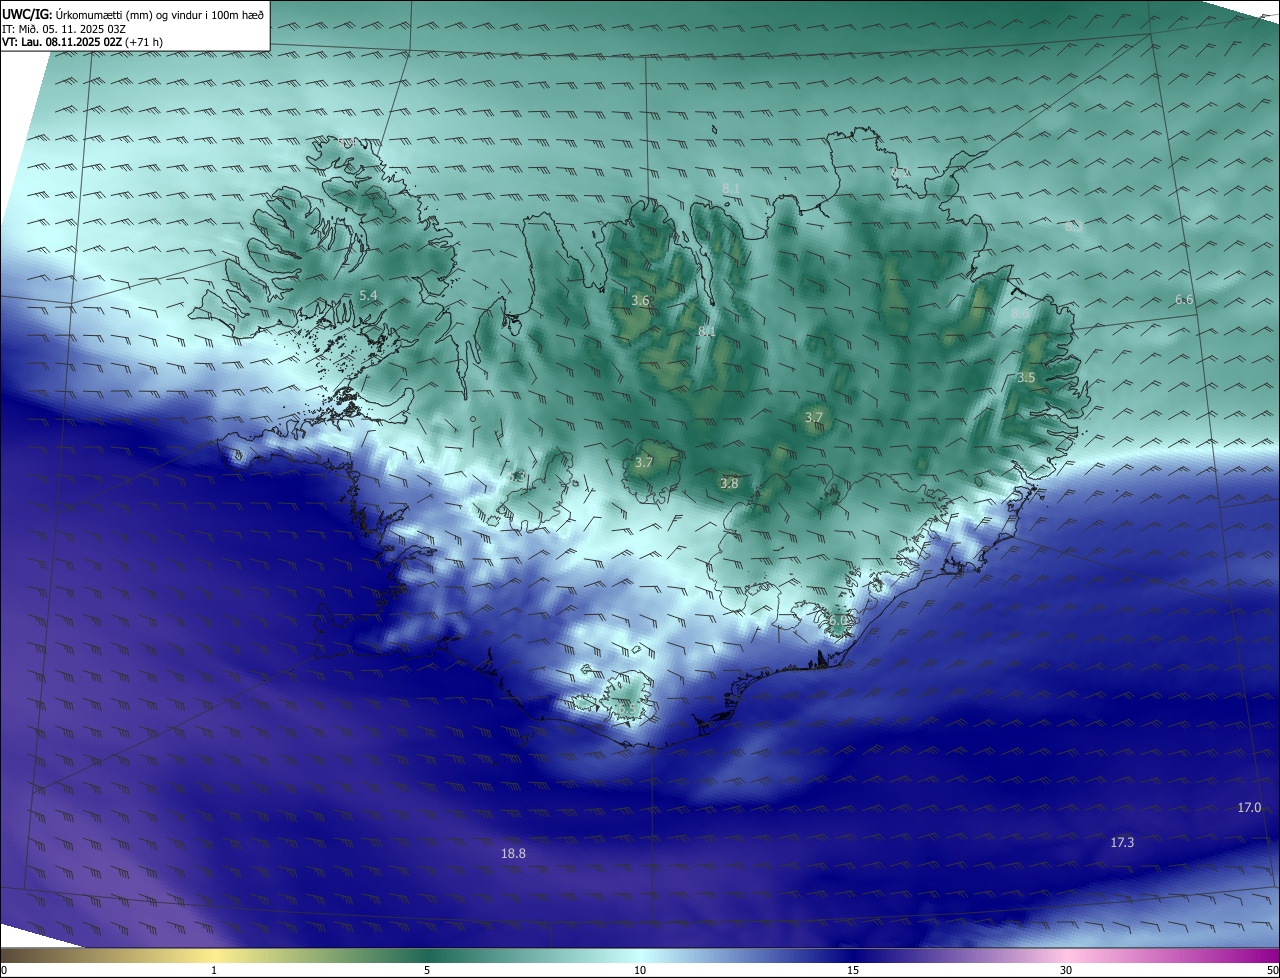
Task: Pick the magenta end of the color scale
Action: [1260, 955]
